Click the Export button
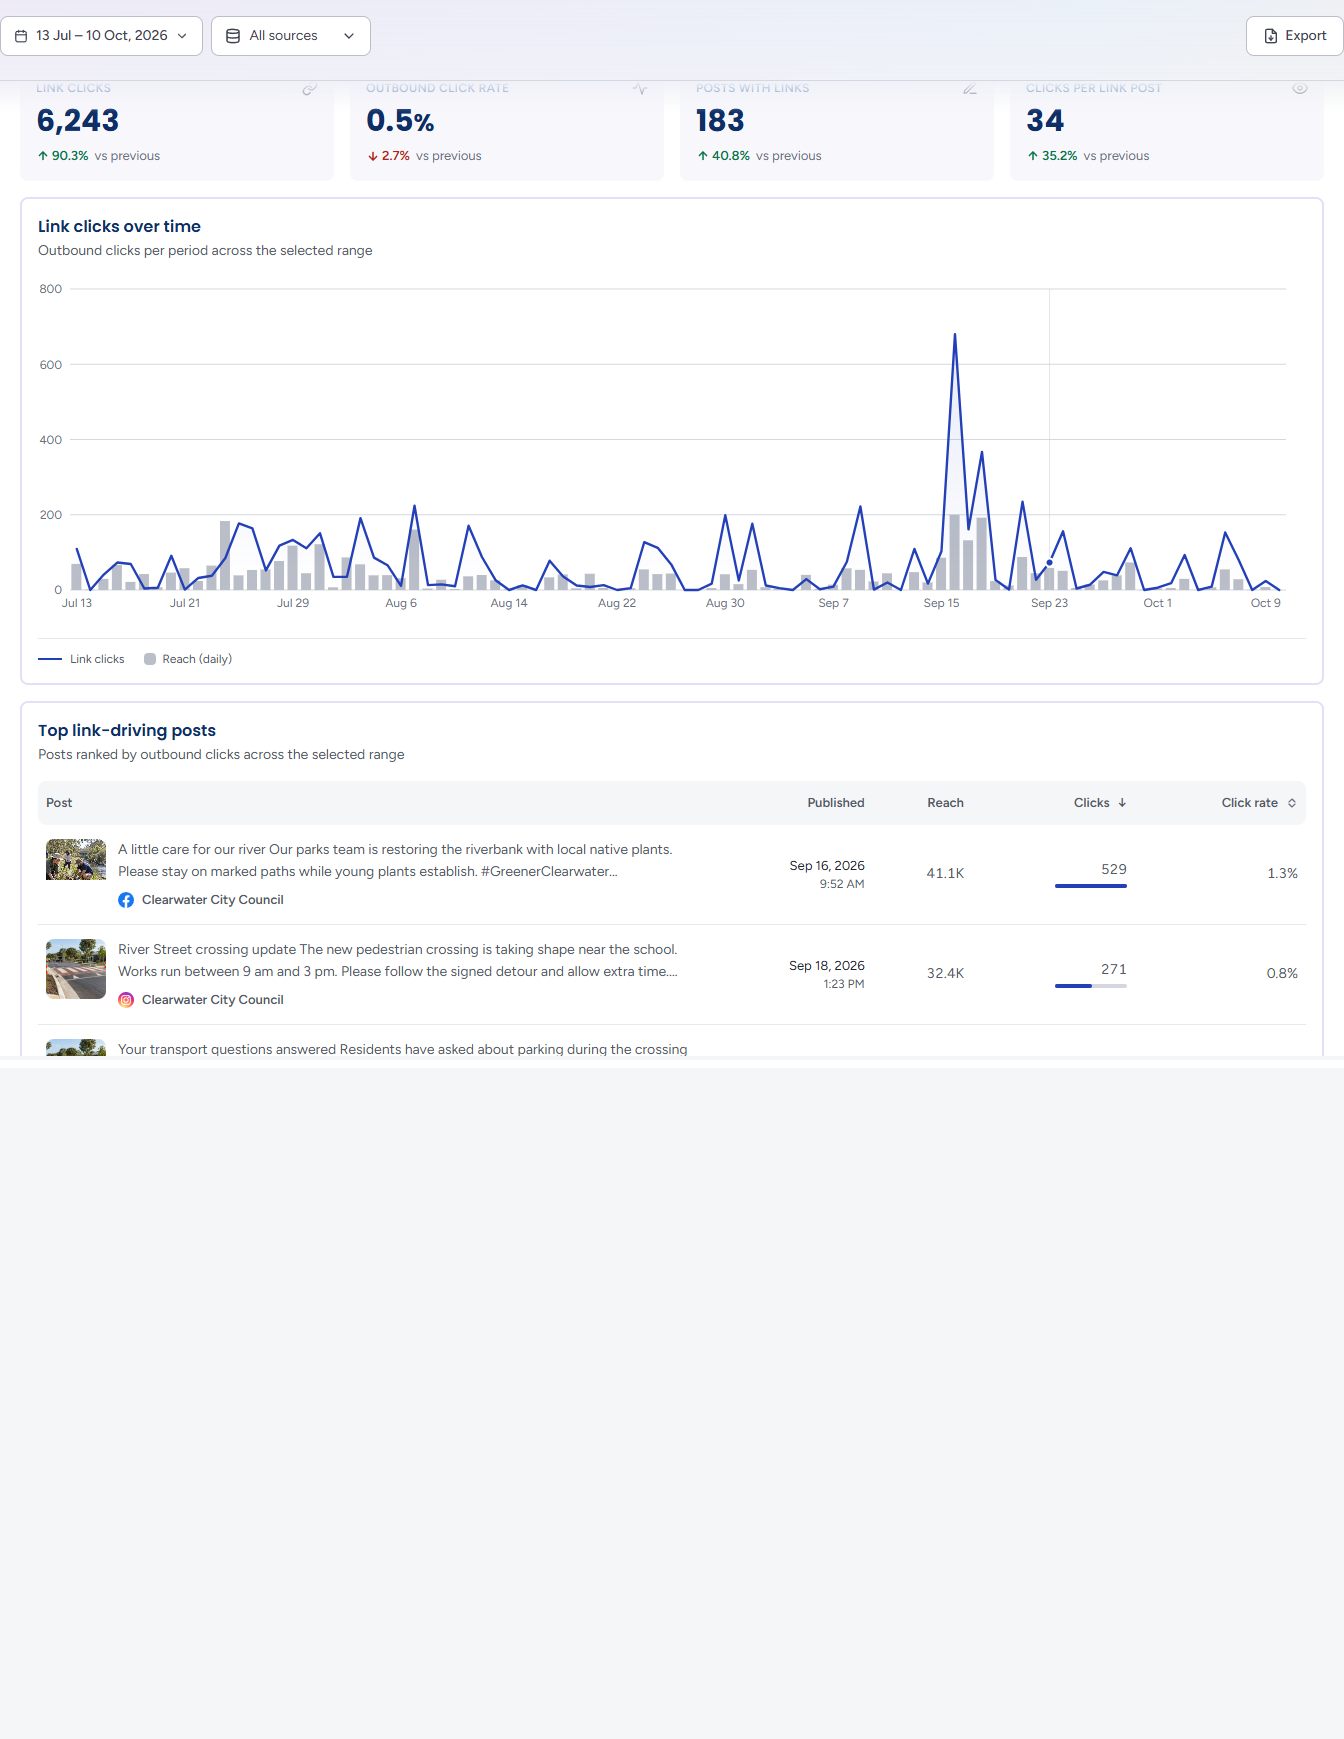Viewport: 1344px width, 1739px height. tap(1295, 36)
